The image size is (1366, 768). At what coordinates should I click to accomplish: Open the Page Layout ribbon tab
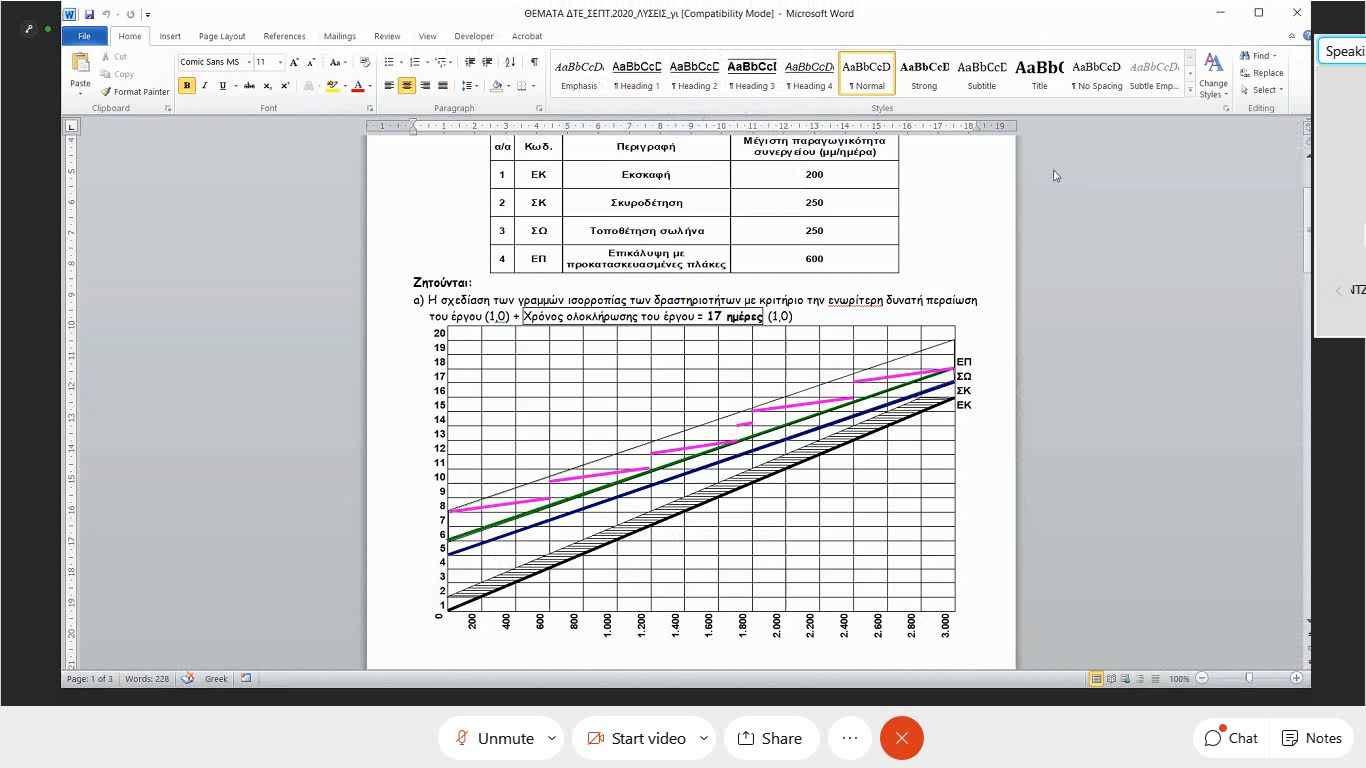(222, 36)
